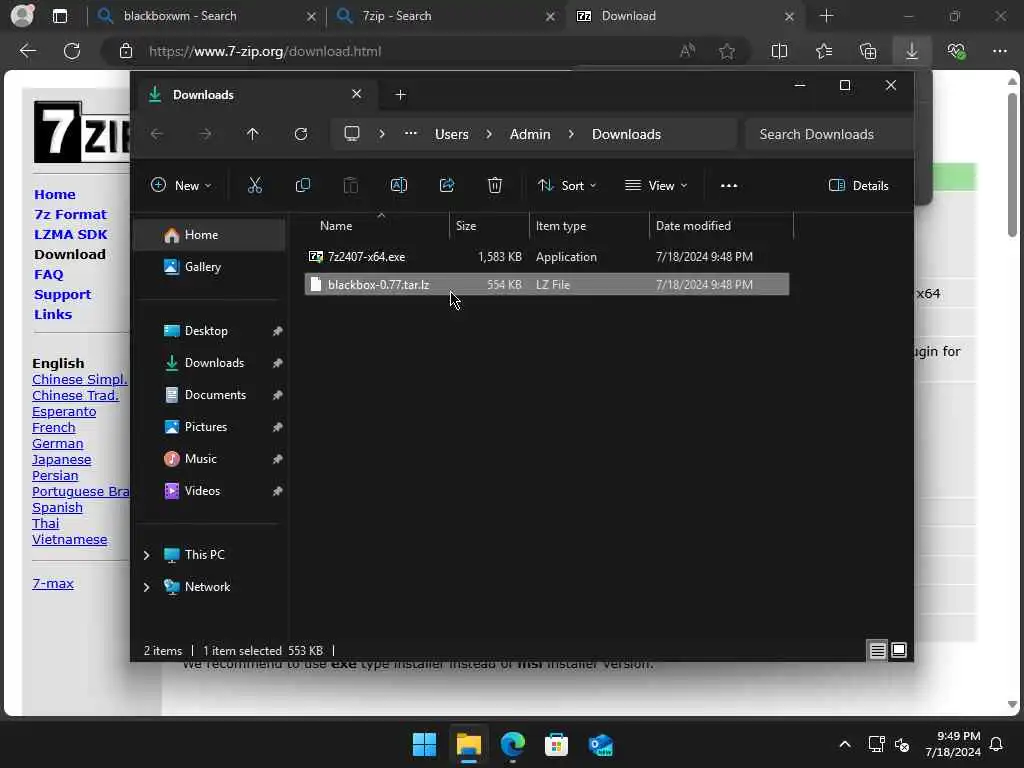Add this page to favorites star
This screenshot has height=768, width=1024.
[x=727, y=51]
